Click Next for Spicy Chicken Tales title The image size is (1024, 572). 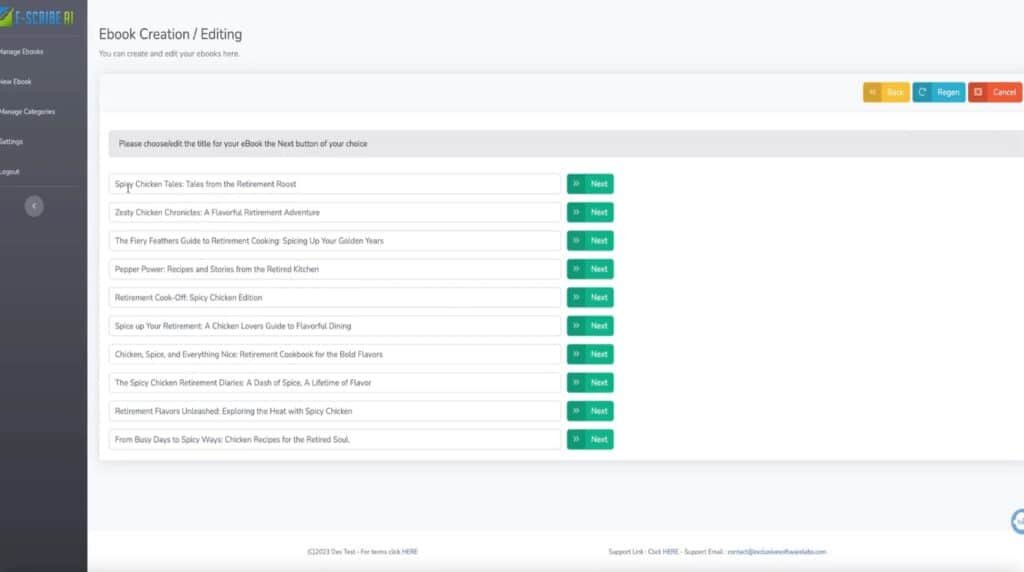[x=590, y=183]
